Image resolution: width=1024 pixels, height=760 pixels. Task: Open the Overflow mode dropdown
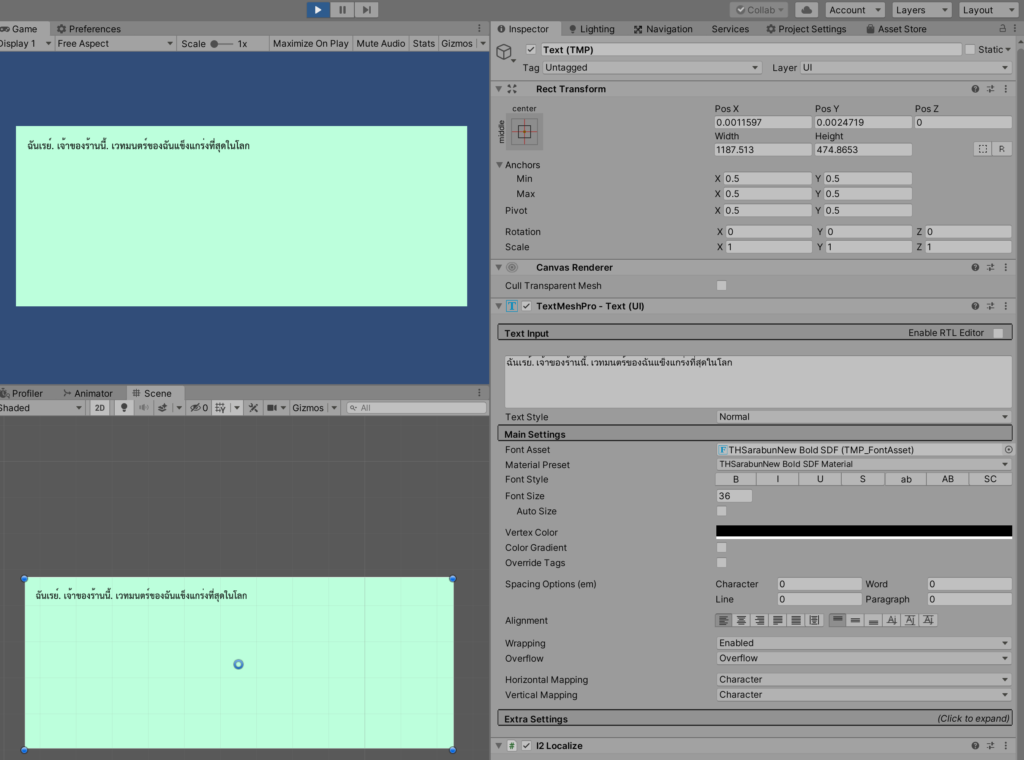[x=864, y=659]
